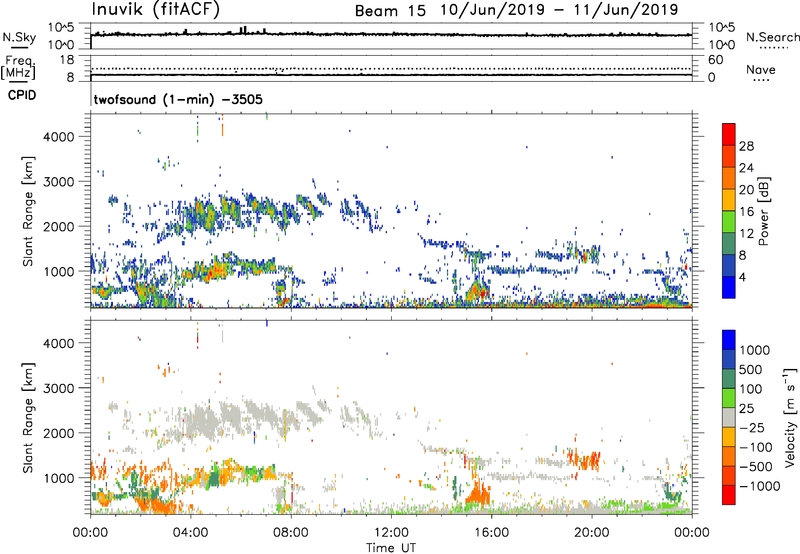Click the "28" label on the power colorbar

coord(746,146)
